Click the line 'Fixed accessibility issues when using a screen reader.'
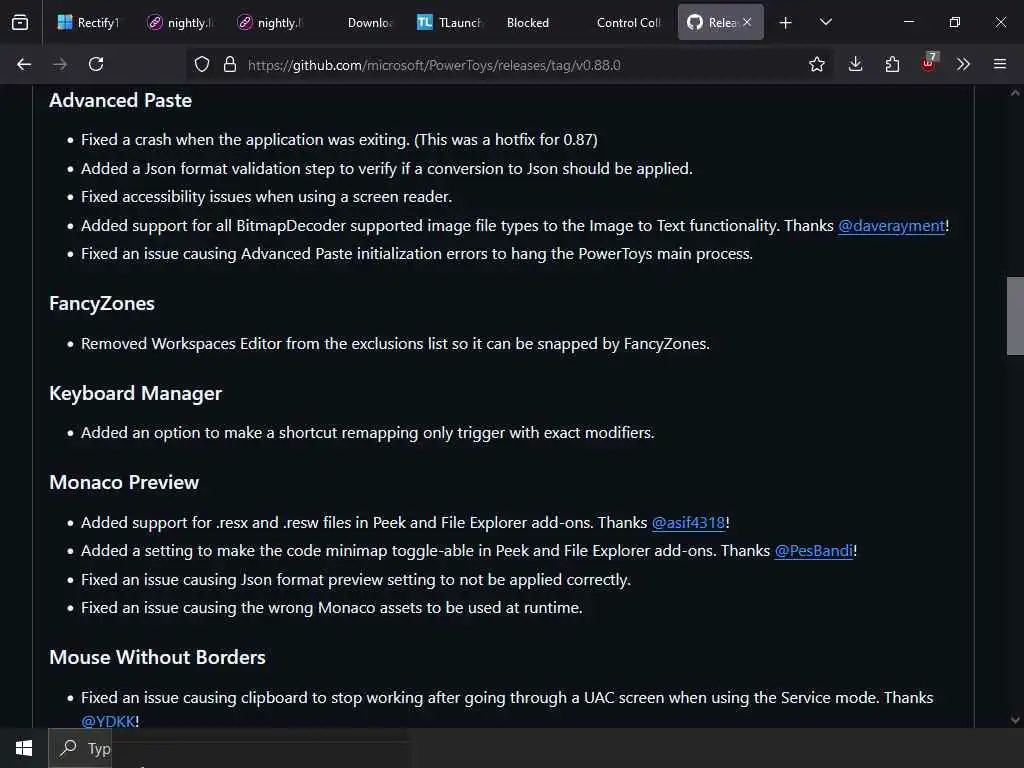The height and width of the screenshot is (768, 1024). click(266, 197)
